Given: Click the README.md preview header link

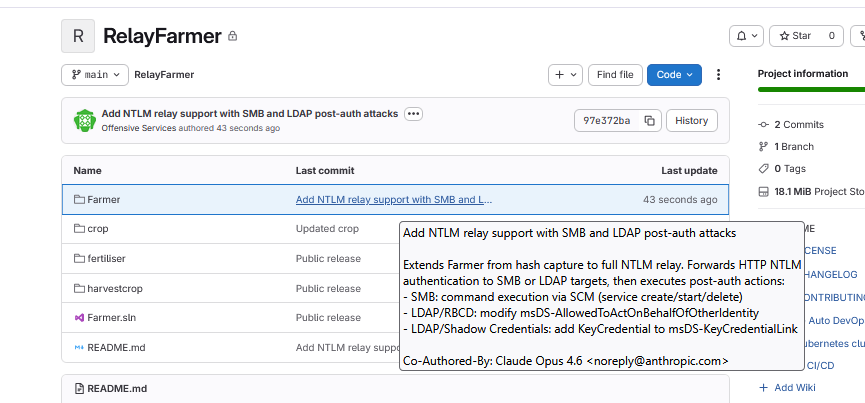Looking at the screenshot, I should [117, 389].
